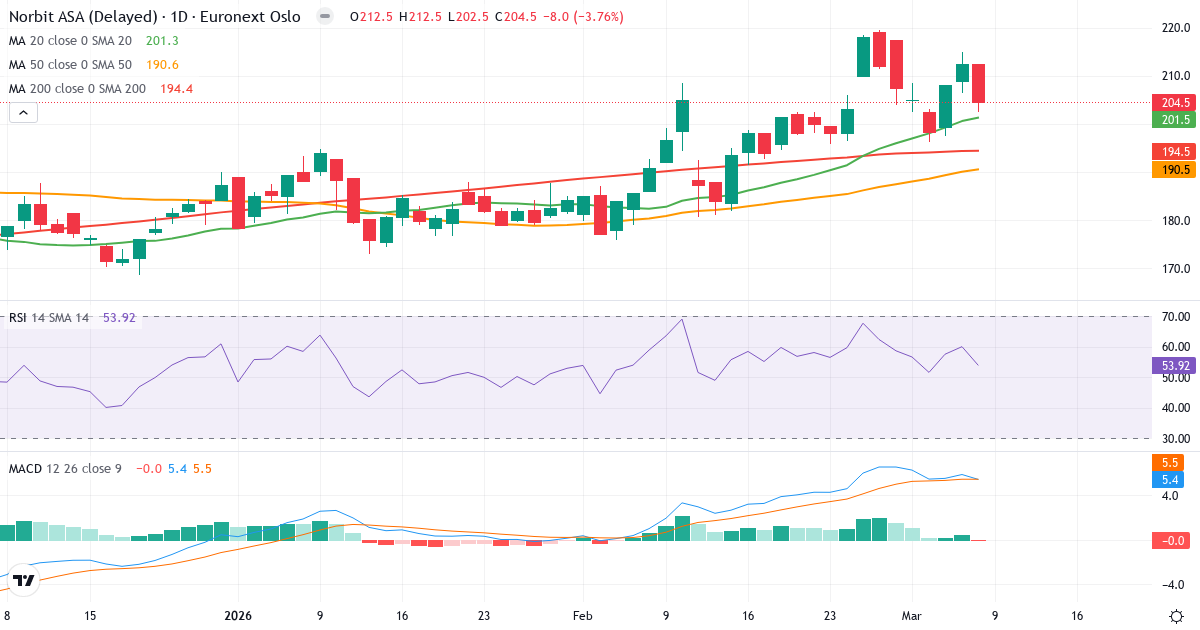The width and height of the screenshot is (1200, 630).
Task: Click the market status pill icon beside title
Action: (324, 17)
